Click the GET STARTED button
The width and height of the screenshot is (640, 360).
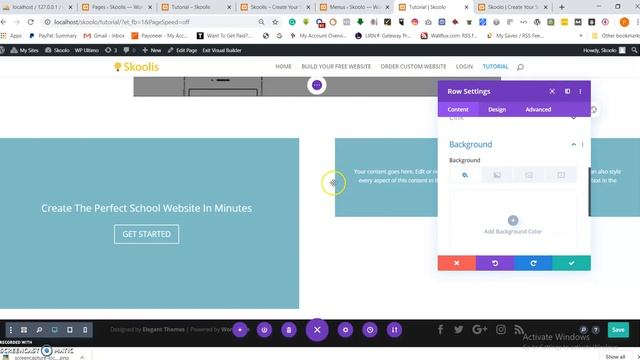coord(147,234)
